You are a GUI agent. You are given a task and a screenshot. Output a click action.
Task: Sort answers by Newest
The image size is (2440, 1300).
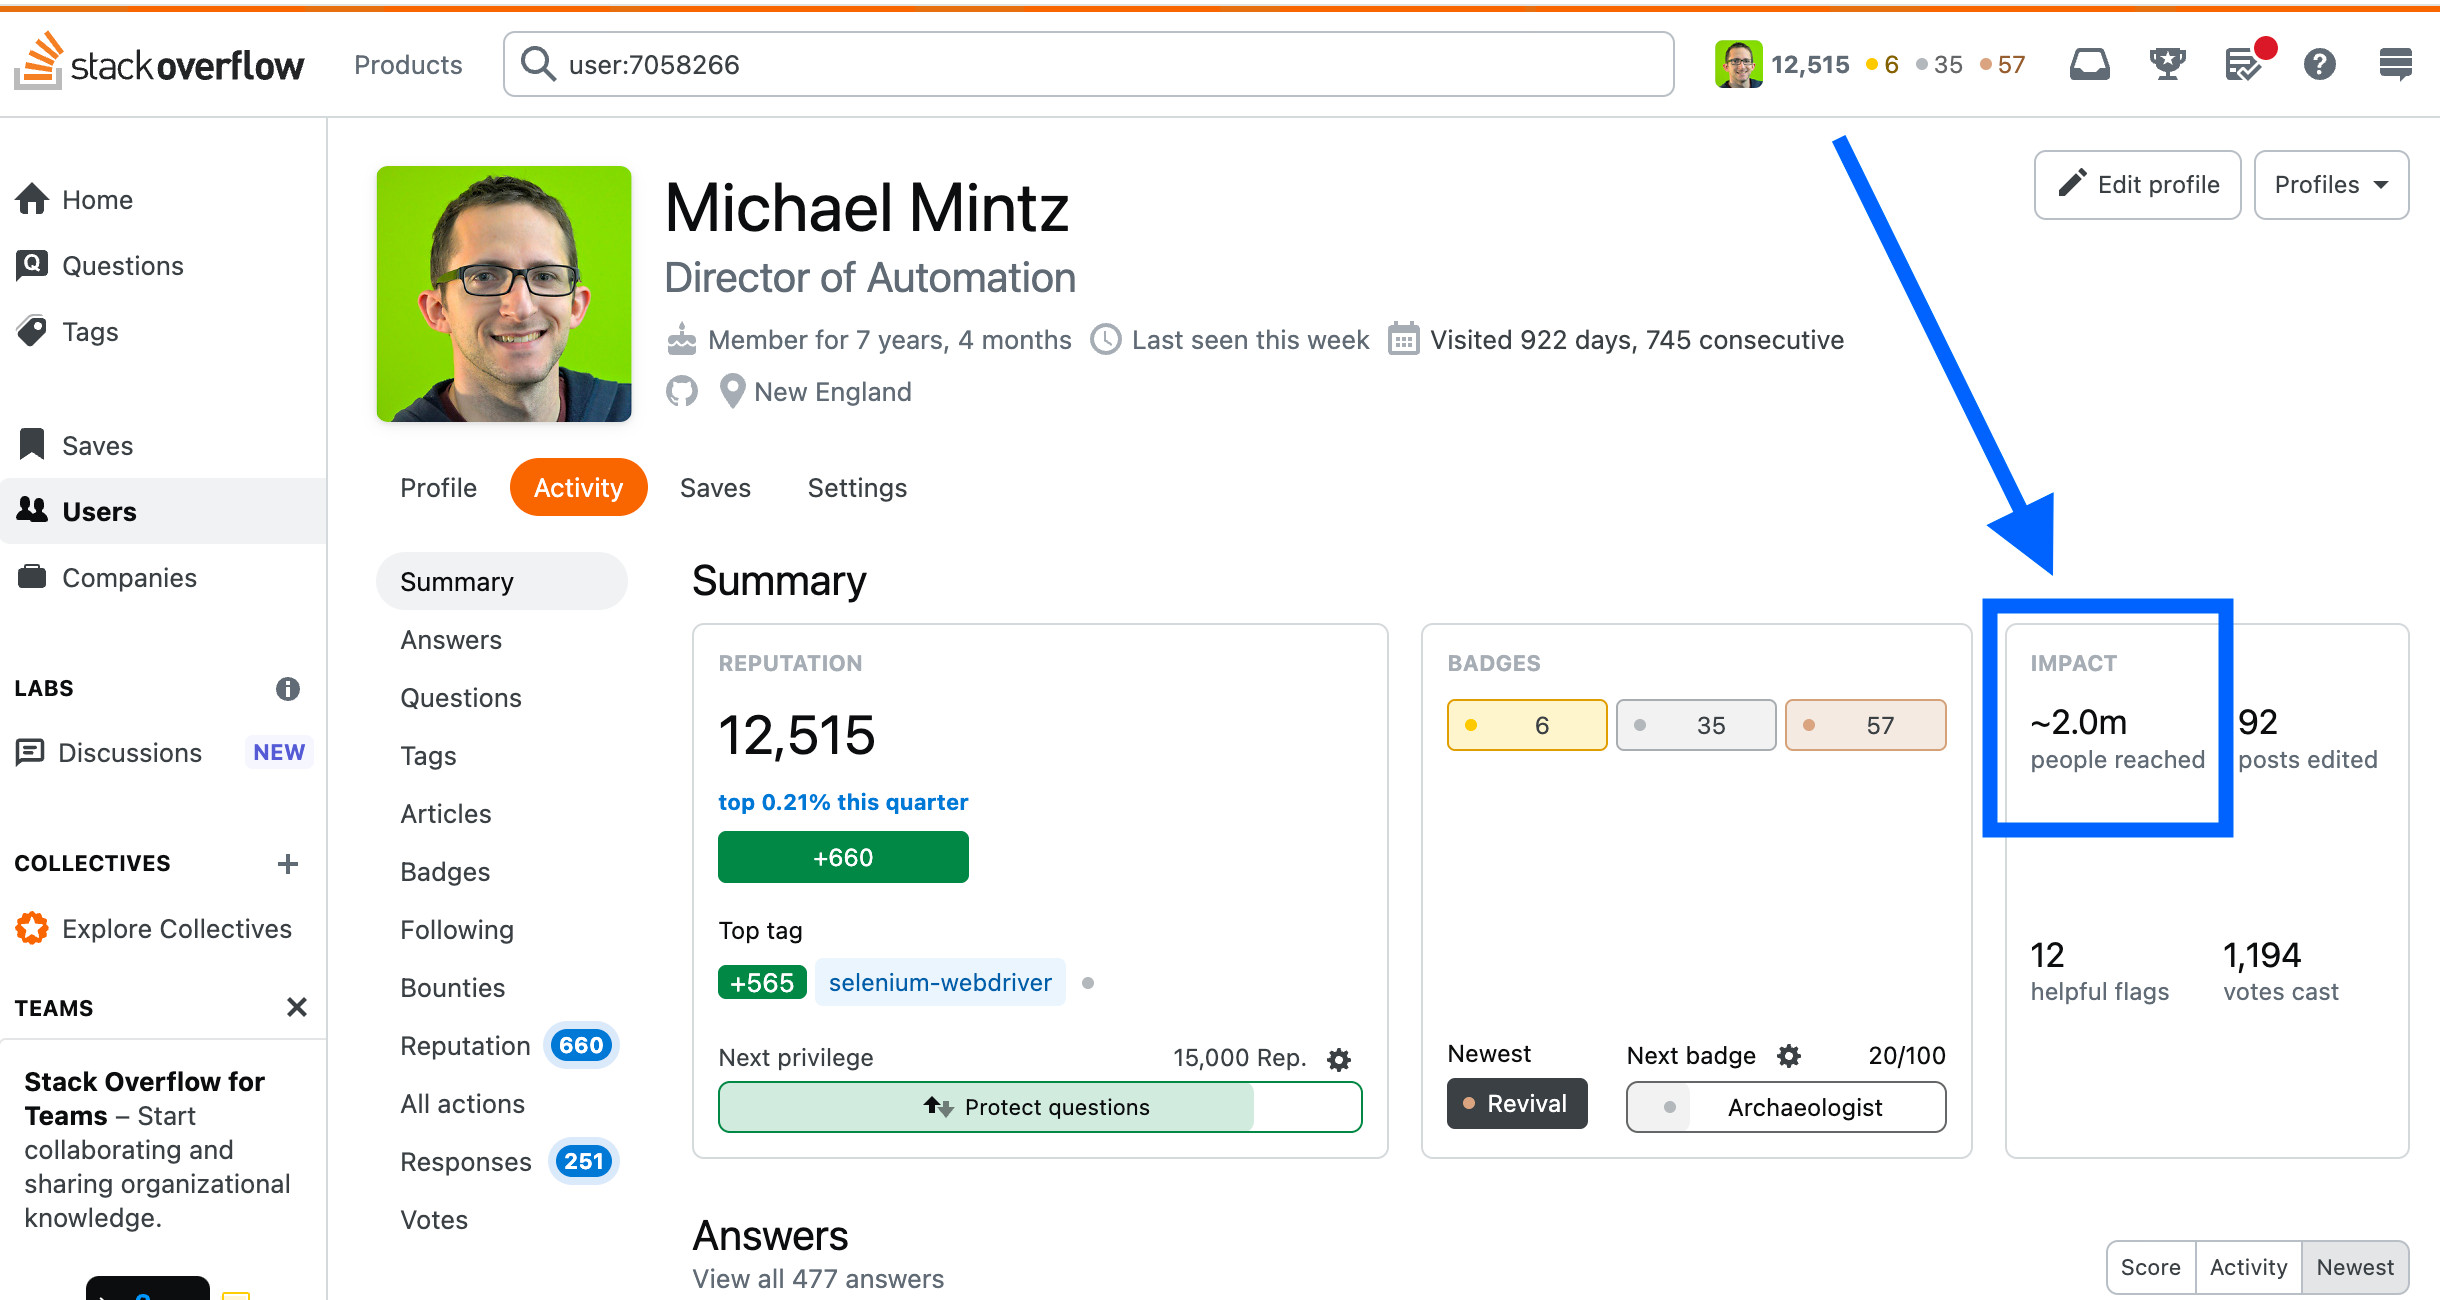tap(2355, 1267)
